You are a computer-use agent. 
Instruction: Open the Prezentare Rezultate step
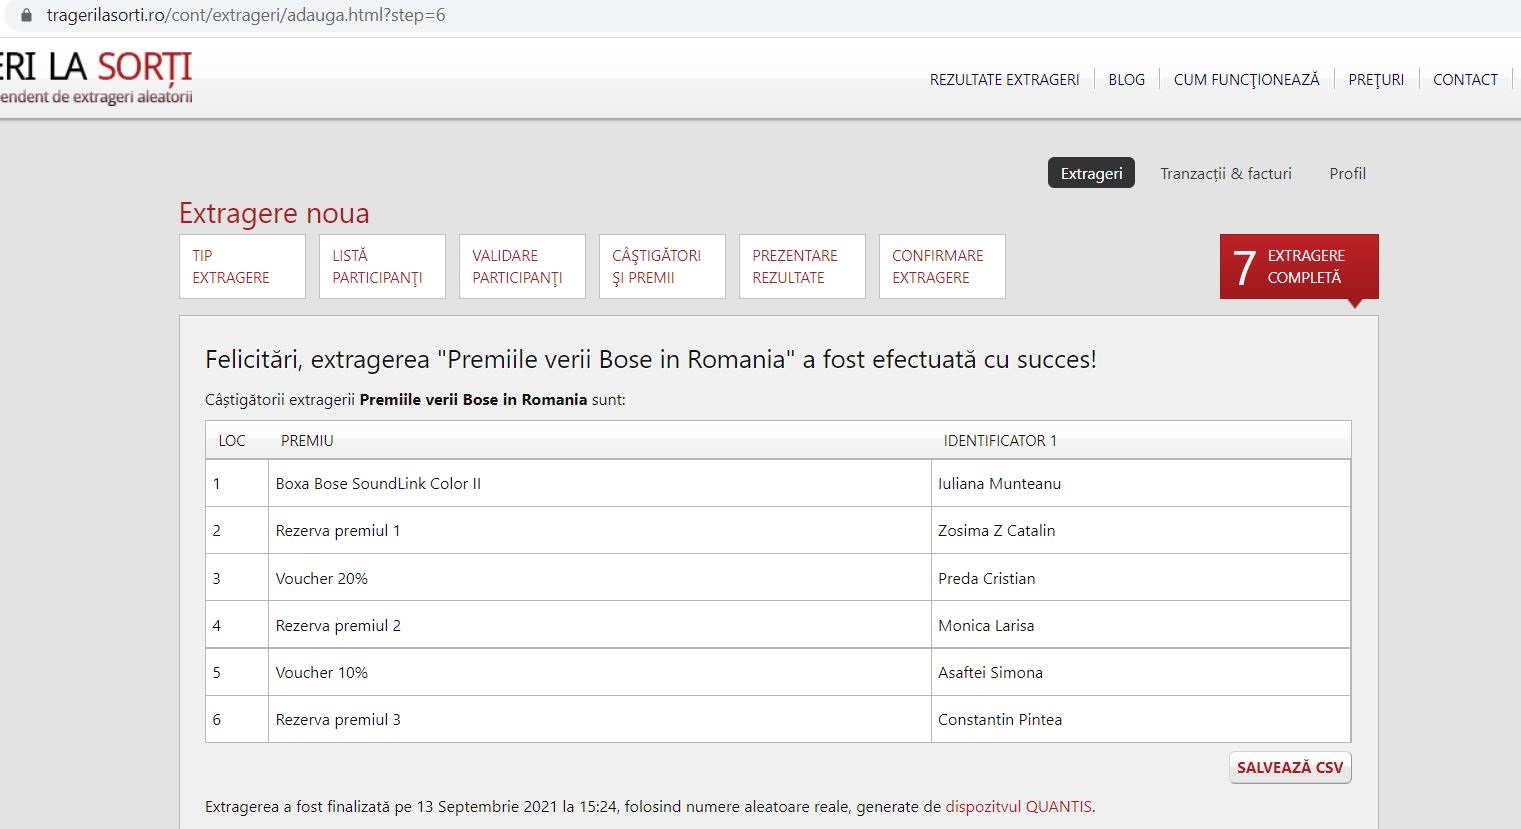pos(802,267)
